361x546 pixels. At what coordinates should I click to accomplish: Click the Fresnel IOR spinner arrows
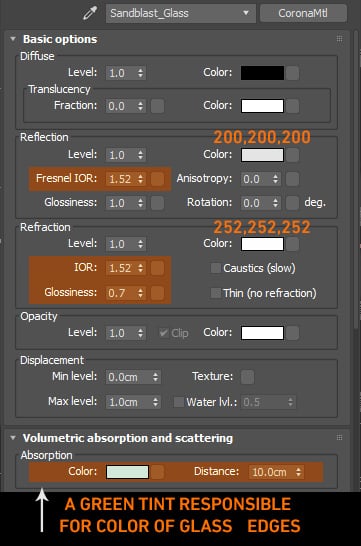pyautogui.click(x=141, y=179)
